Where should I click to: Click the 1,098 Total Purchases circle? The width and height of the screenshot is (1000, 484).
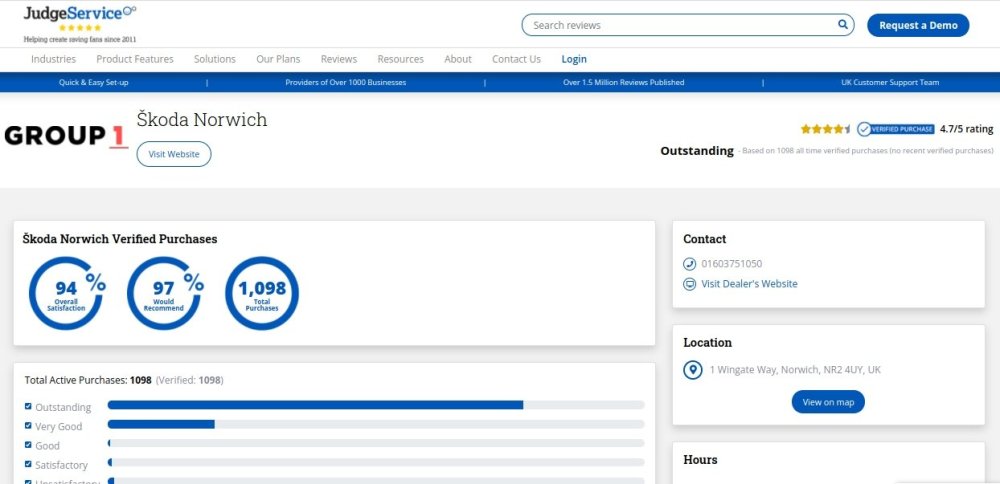click(x=262, y=293)
